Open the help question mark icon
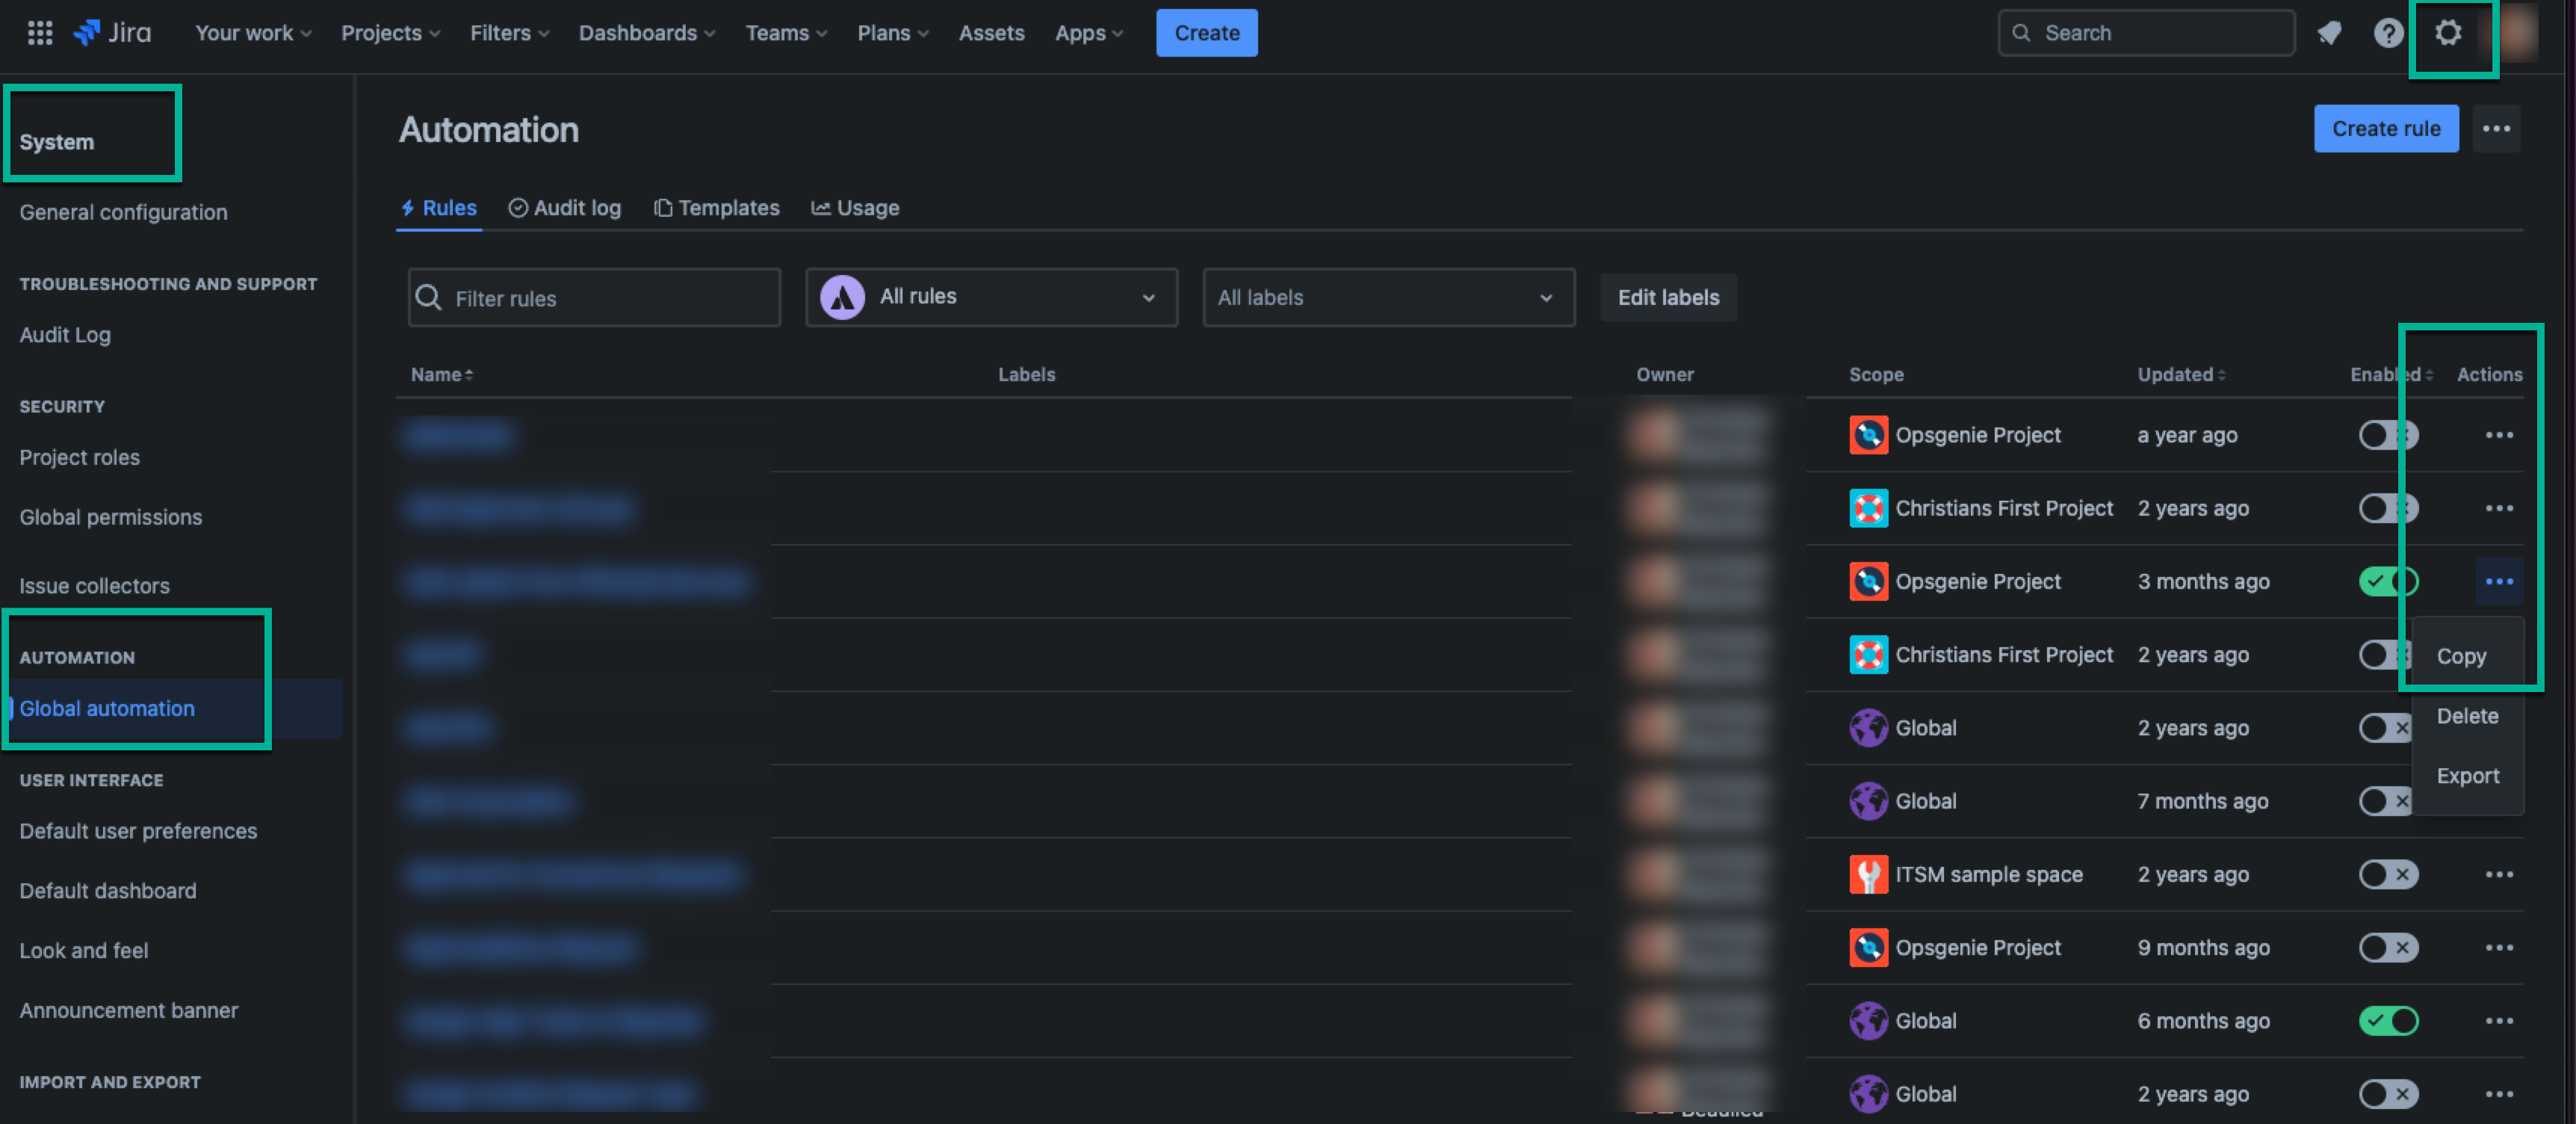This screenshot has width=2576, height=1124. pos(2388,33)
